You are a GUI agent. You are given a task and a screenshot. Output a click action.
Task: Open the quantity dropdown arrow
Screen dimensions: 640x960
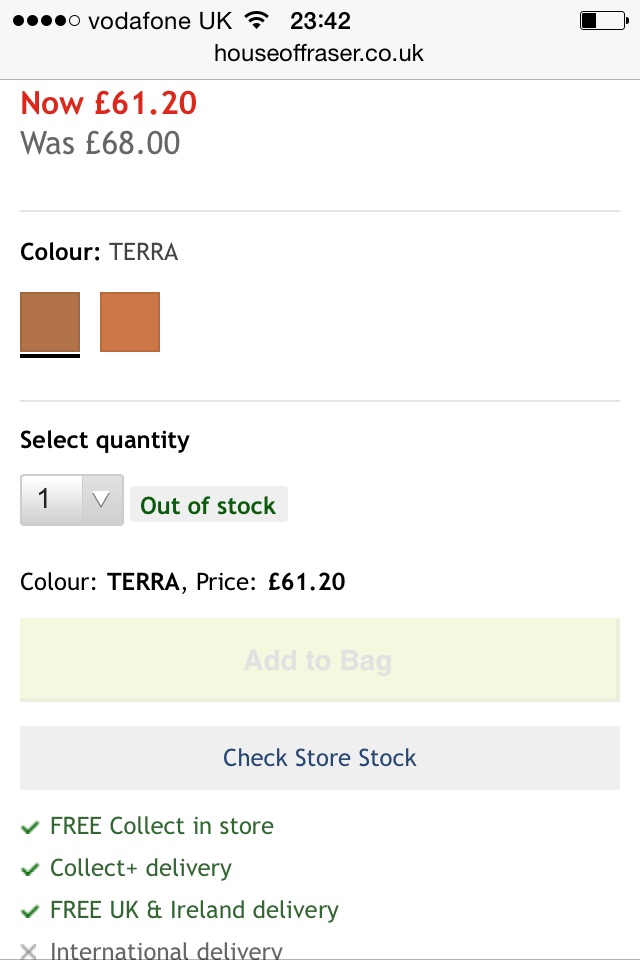coord(102,500)
